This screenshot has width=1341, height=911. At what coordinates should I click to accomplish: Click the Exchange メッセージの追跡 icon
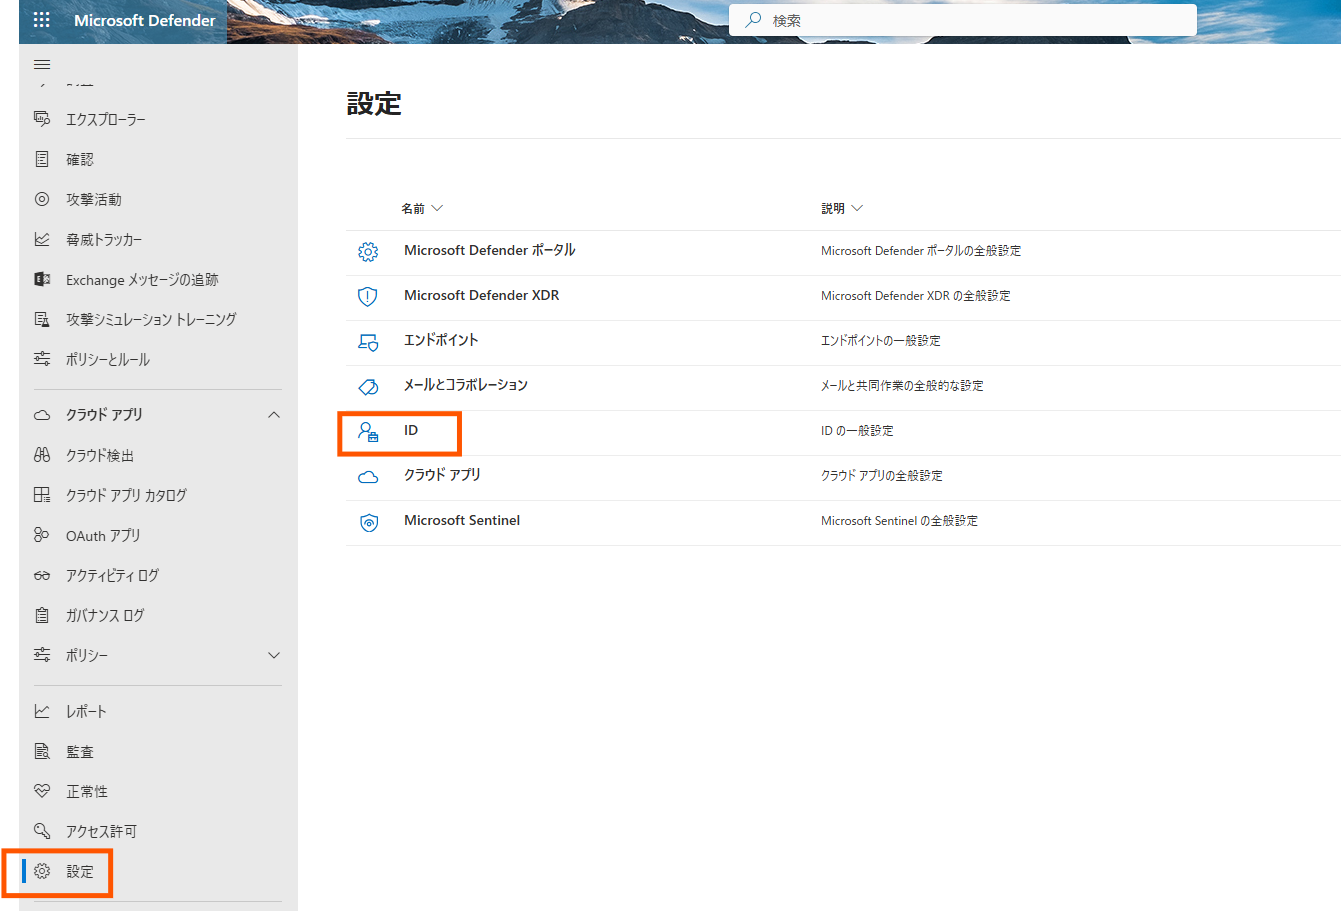[x=41, y=279]
